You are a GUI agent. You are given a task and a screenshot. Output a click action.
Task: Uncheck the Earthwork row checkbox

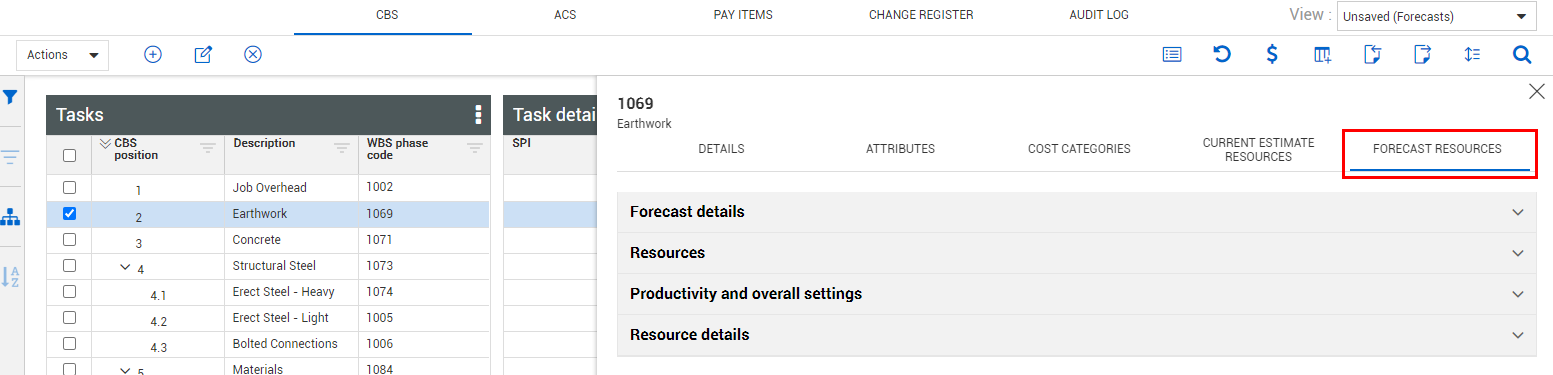pos(69,213)
